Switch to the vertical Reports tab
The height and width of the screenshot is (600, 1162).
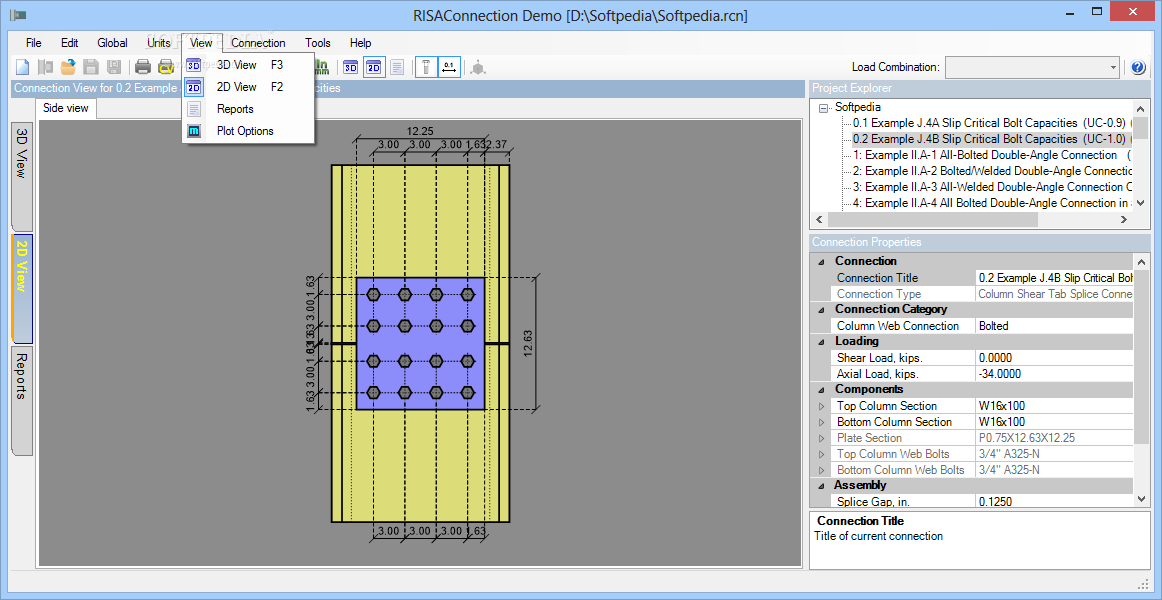coord(22,401)
